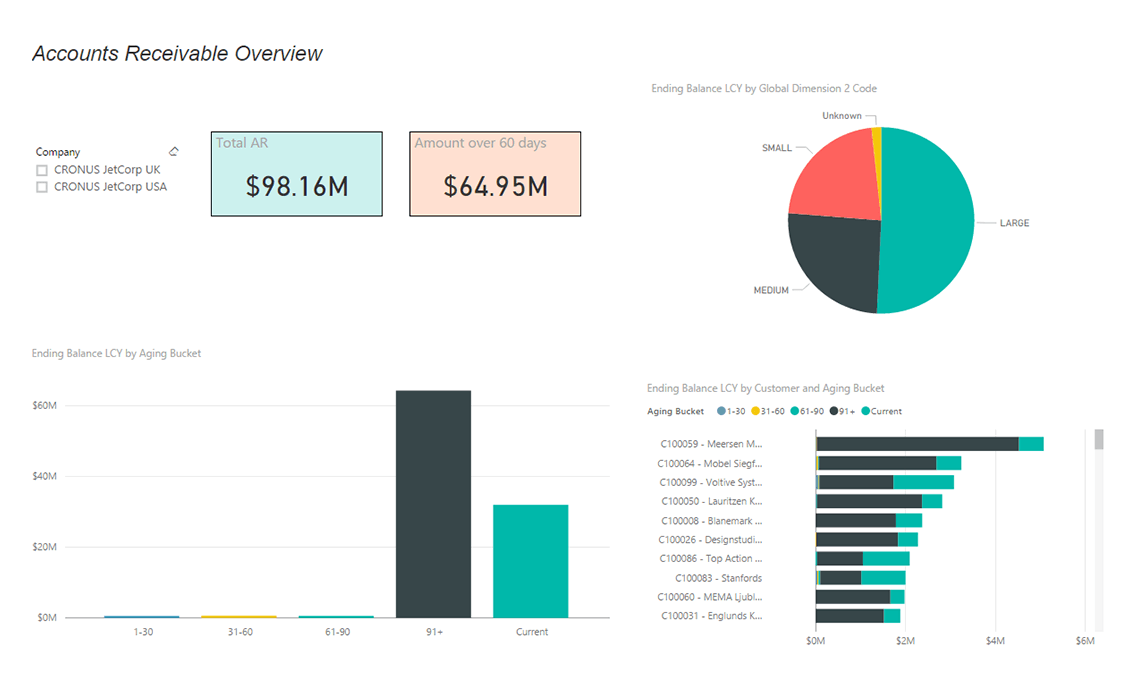Click the 91+ dark column bar
Image resolution: width=1140 pixels, height=687 pixels.
click(x=433, y=504)
